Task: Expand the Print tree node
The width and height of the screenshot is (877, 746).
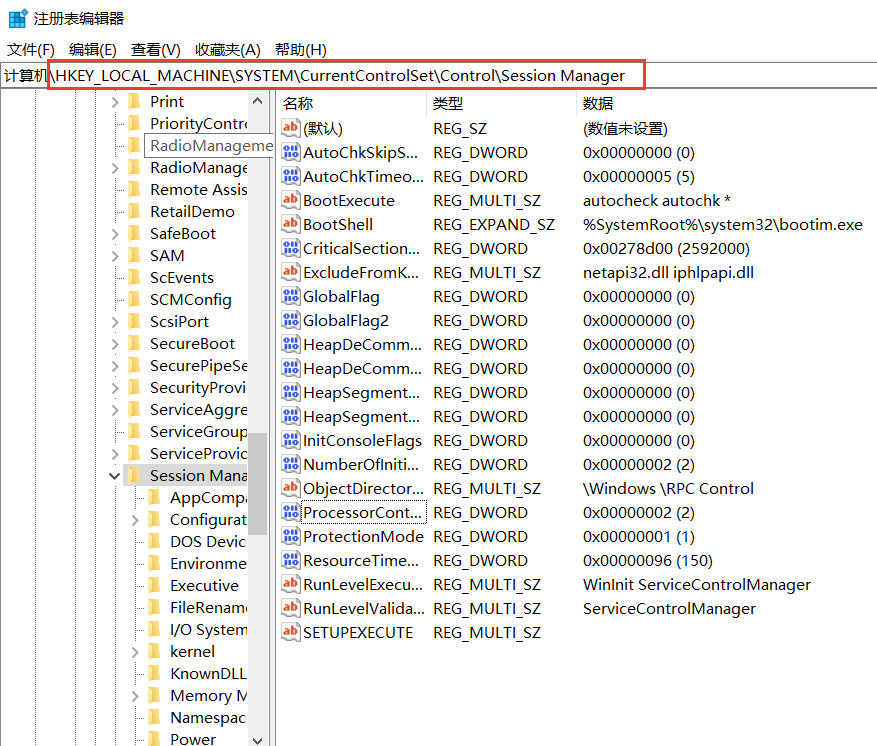Action: 115,102
